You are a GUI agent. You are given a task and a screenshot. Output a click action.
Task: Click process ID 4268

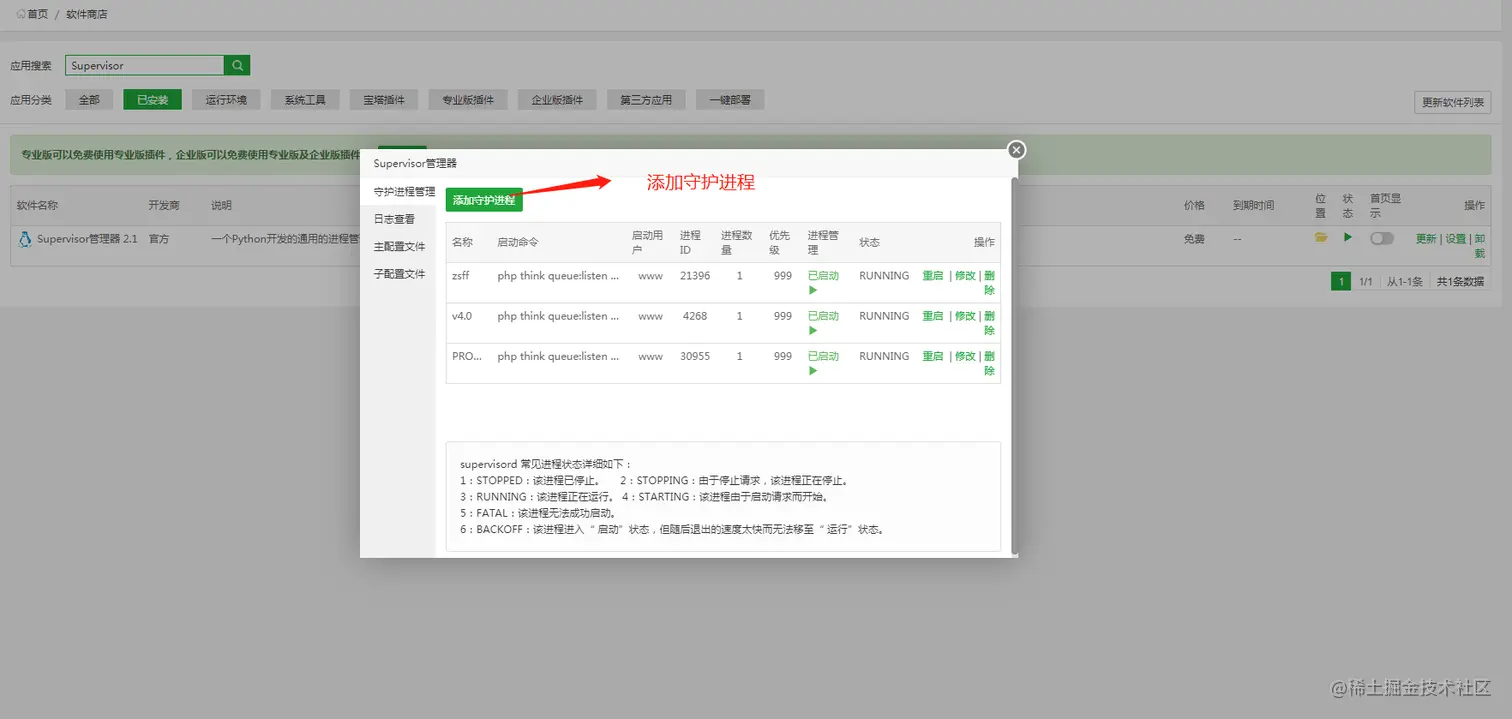coord(695,315)
